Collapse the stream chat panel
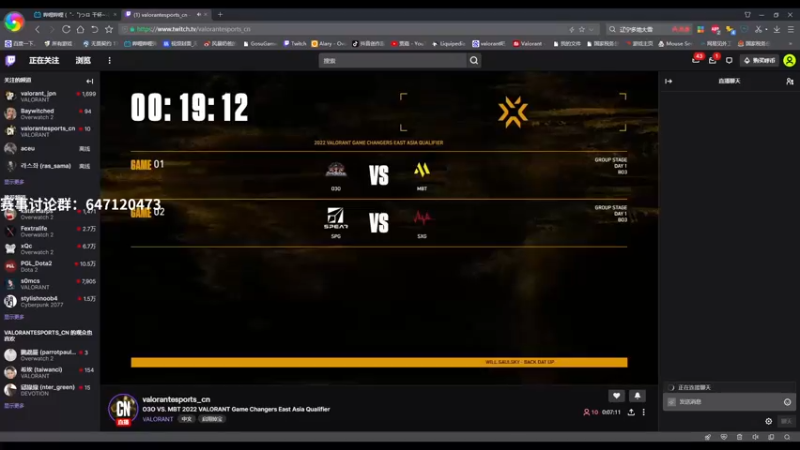This screenshot has height=450, width=800. coord(668,81)
